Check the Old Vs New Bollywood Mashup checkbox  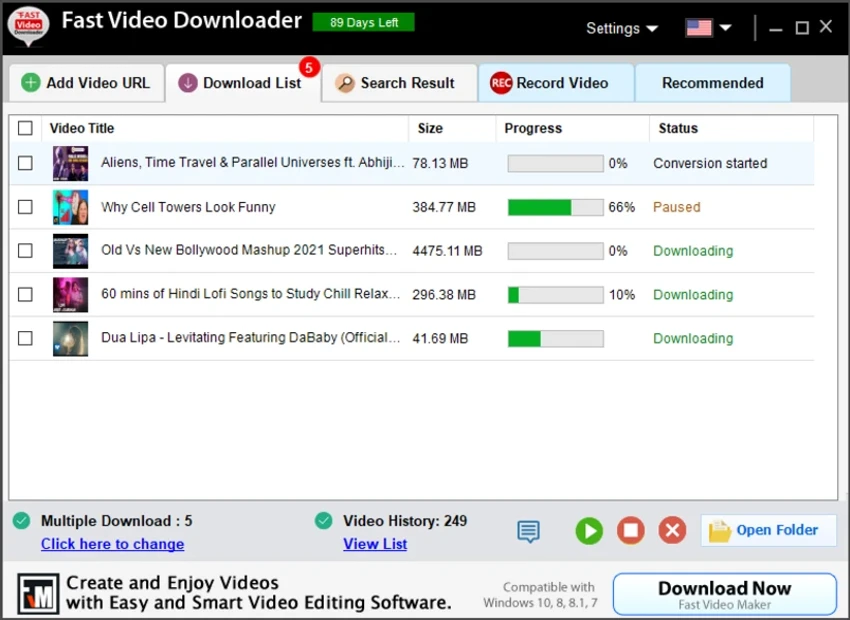click(x=25, y=251)
